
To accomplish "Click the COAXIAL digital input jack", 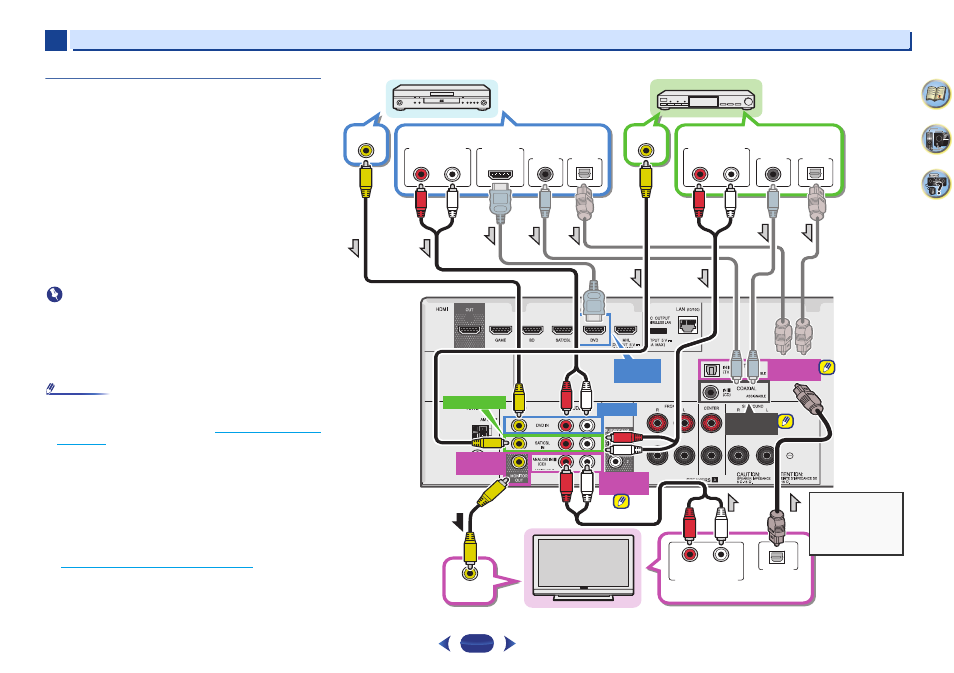I will (710, 391).
